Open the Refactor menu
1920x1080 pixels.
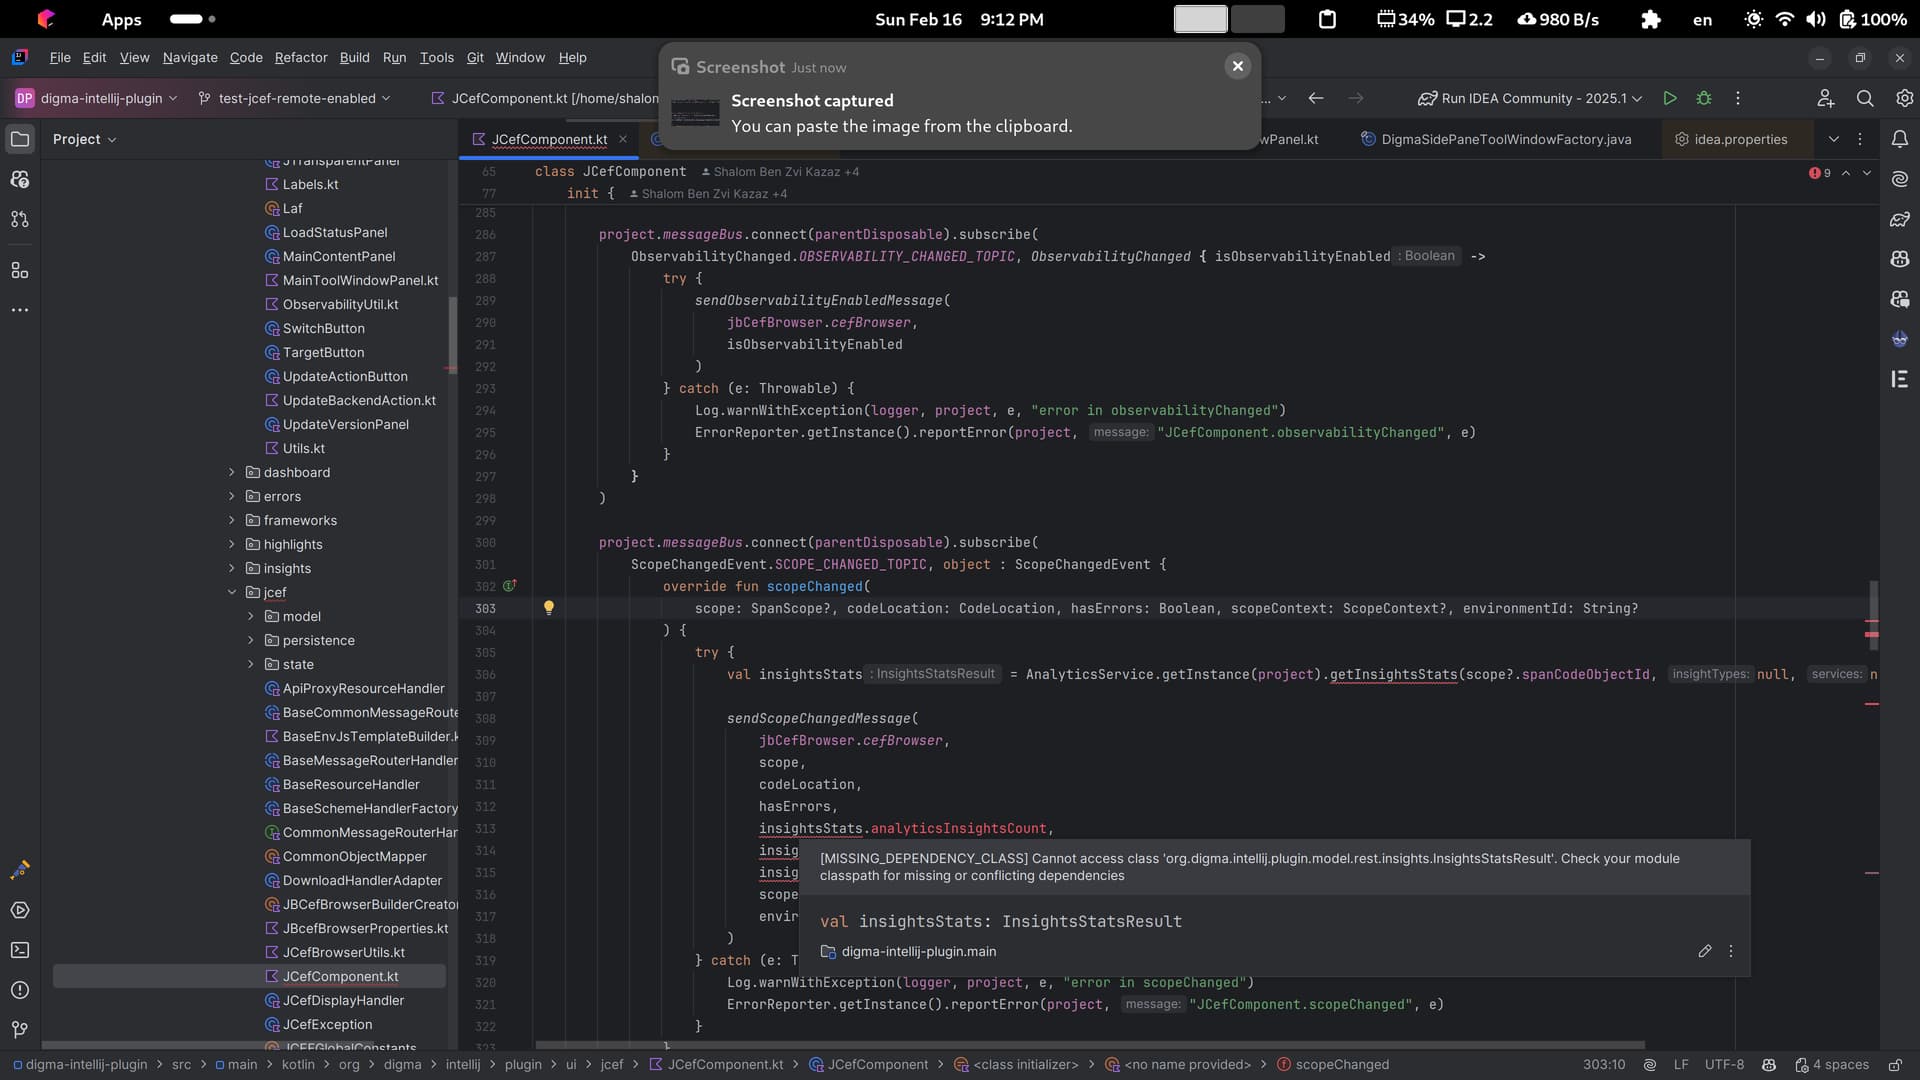[300, 57]
